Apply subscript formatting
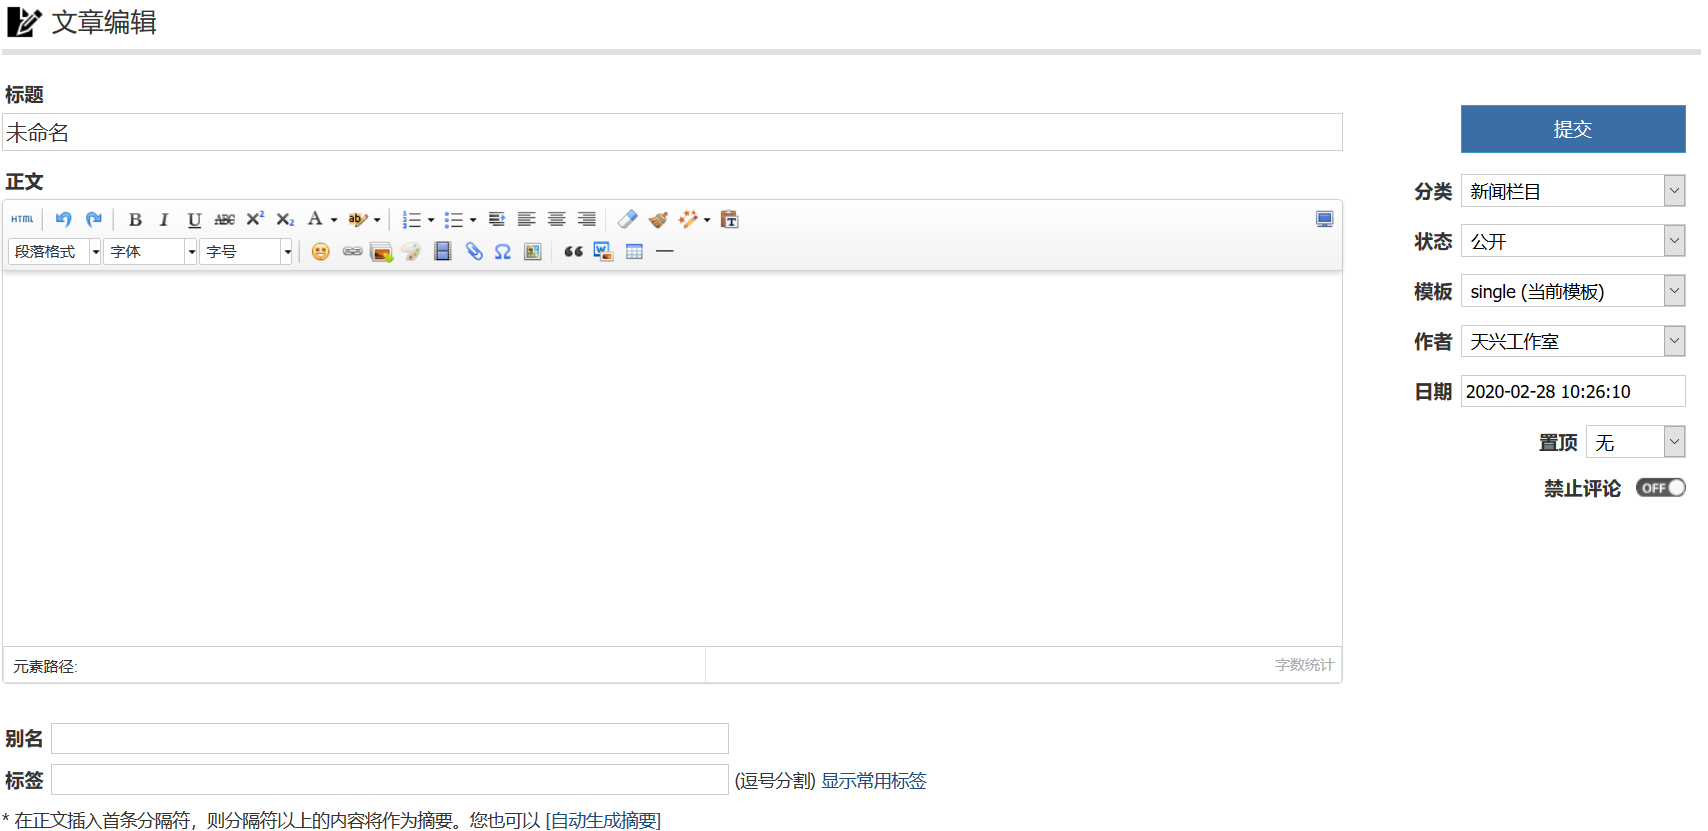This screenshot has height=831, width=1708. 285,219
